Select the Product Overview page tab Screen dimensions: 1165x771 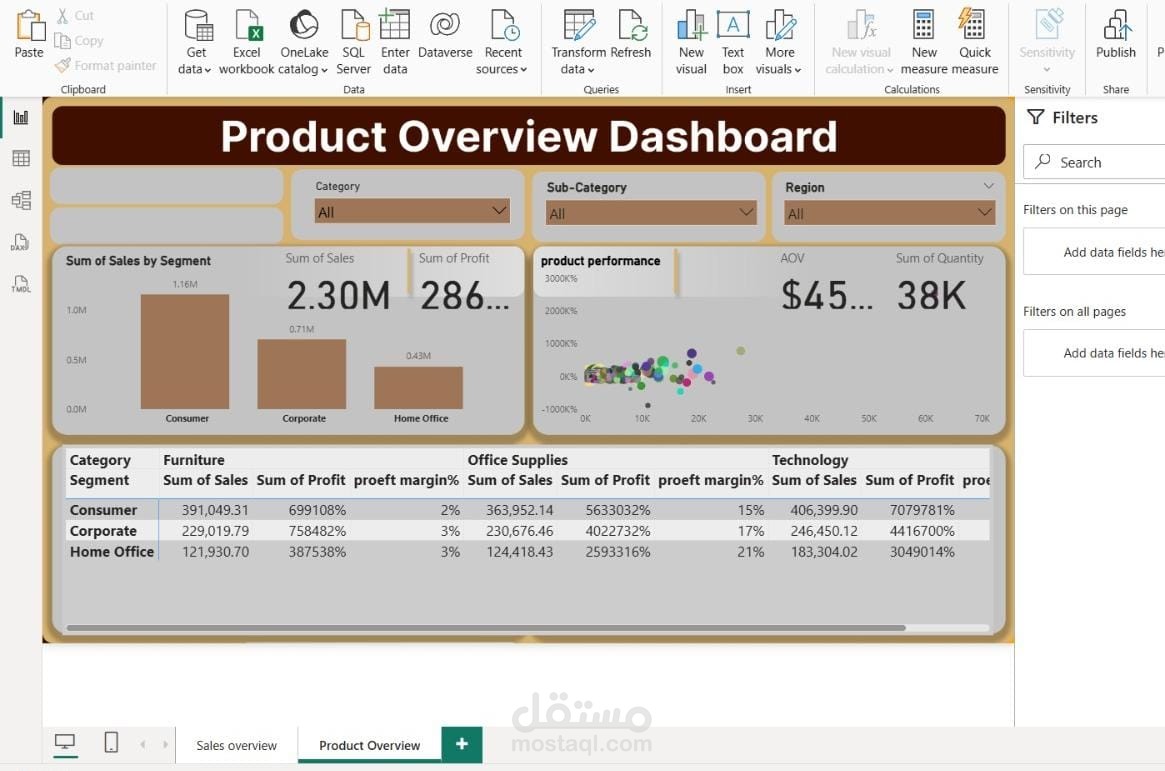pos(369,745)
